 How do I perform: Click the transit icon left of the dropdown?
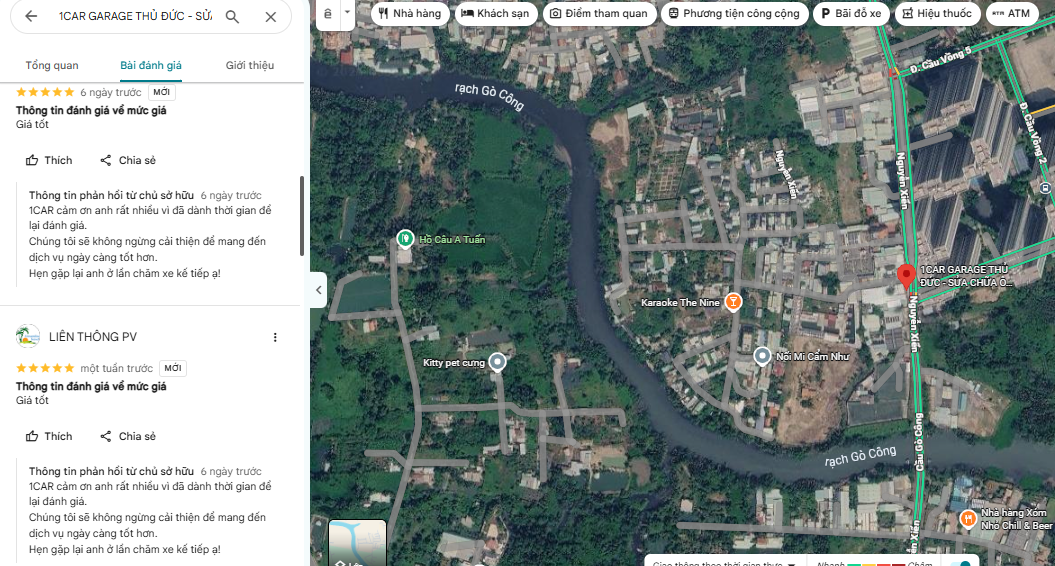point(328,13)
